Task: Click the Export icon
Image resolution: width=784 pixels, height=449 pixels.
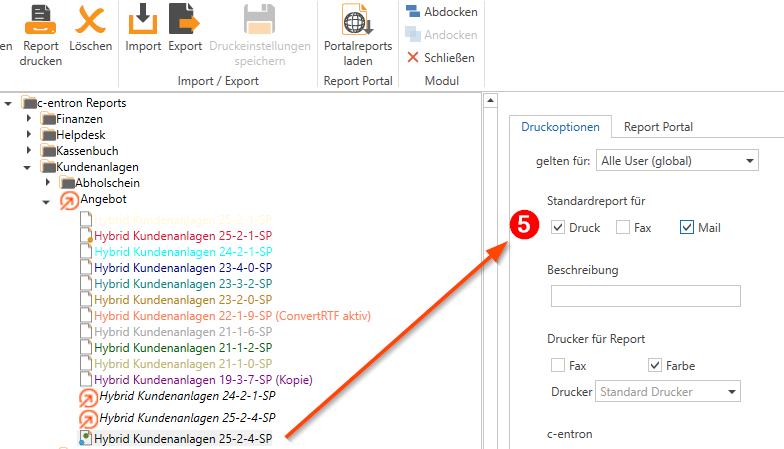Action: (x=184, y=19)
